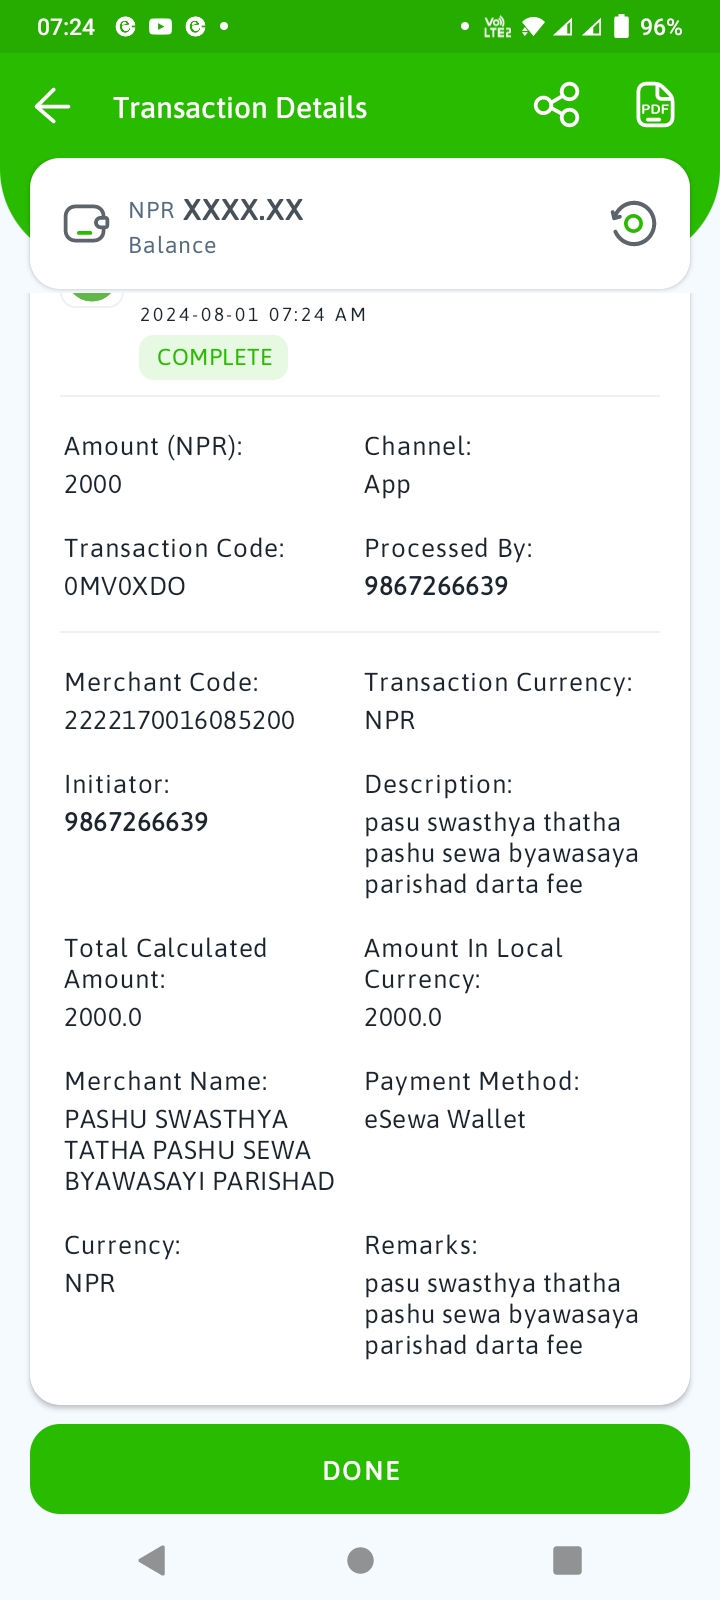Download the receipt as PDF
Screen dimensions: 720x1600
(655, 105)
